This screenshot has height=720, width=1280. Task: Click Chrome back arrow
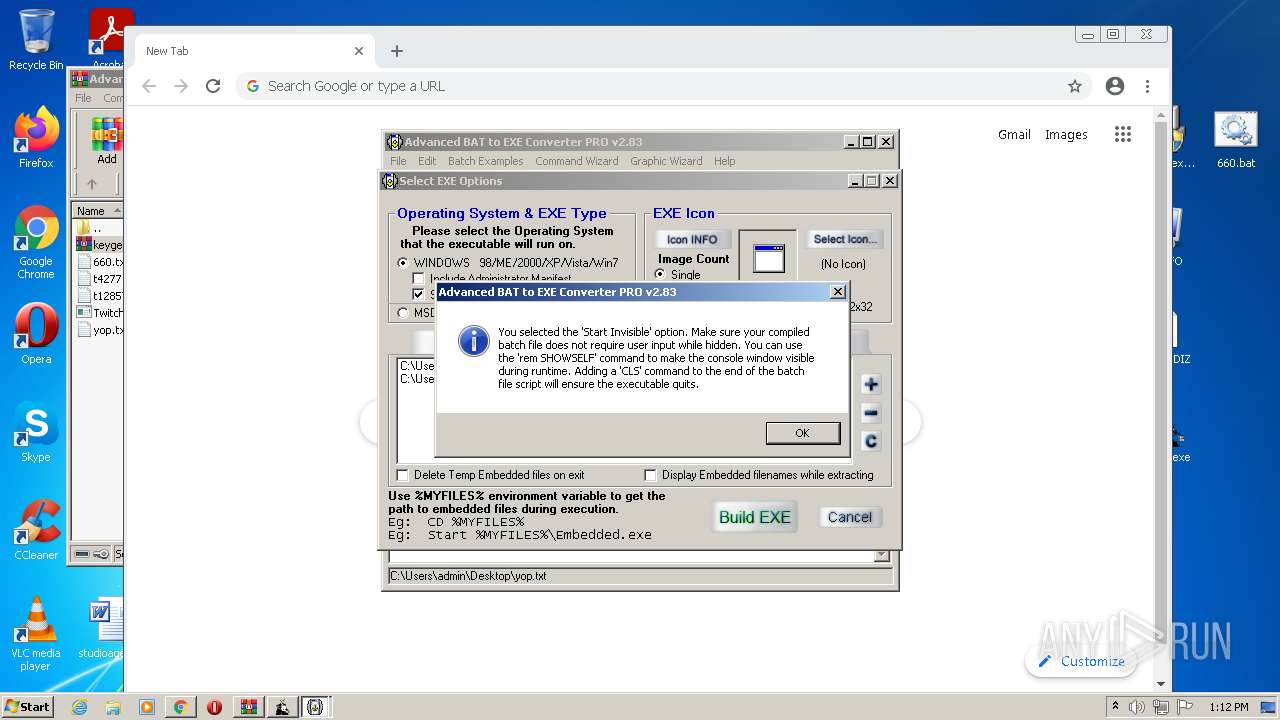149,86
